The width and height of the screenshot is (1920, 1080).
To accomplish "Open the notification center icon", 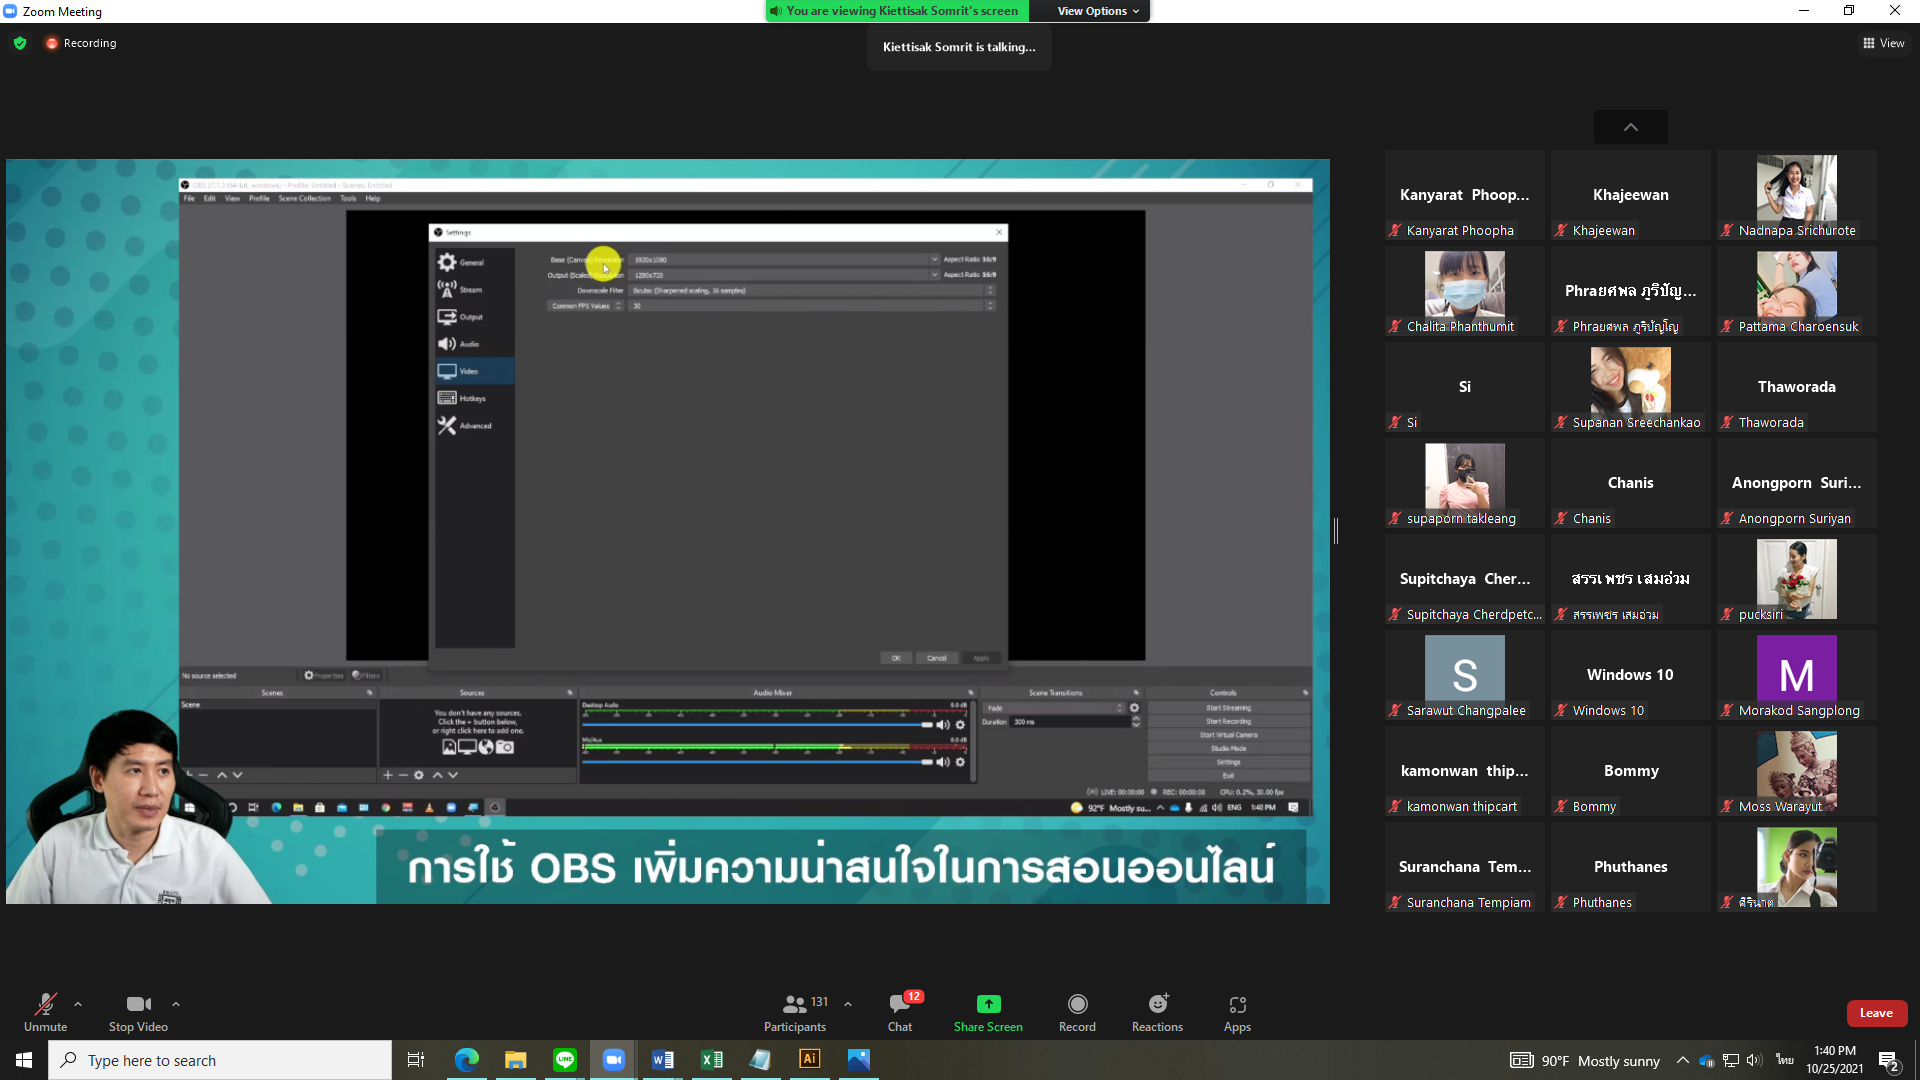I will click(x=1889, y=1060).
